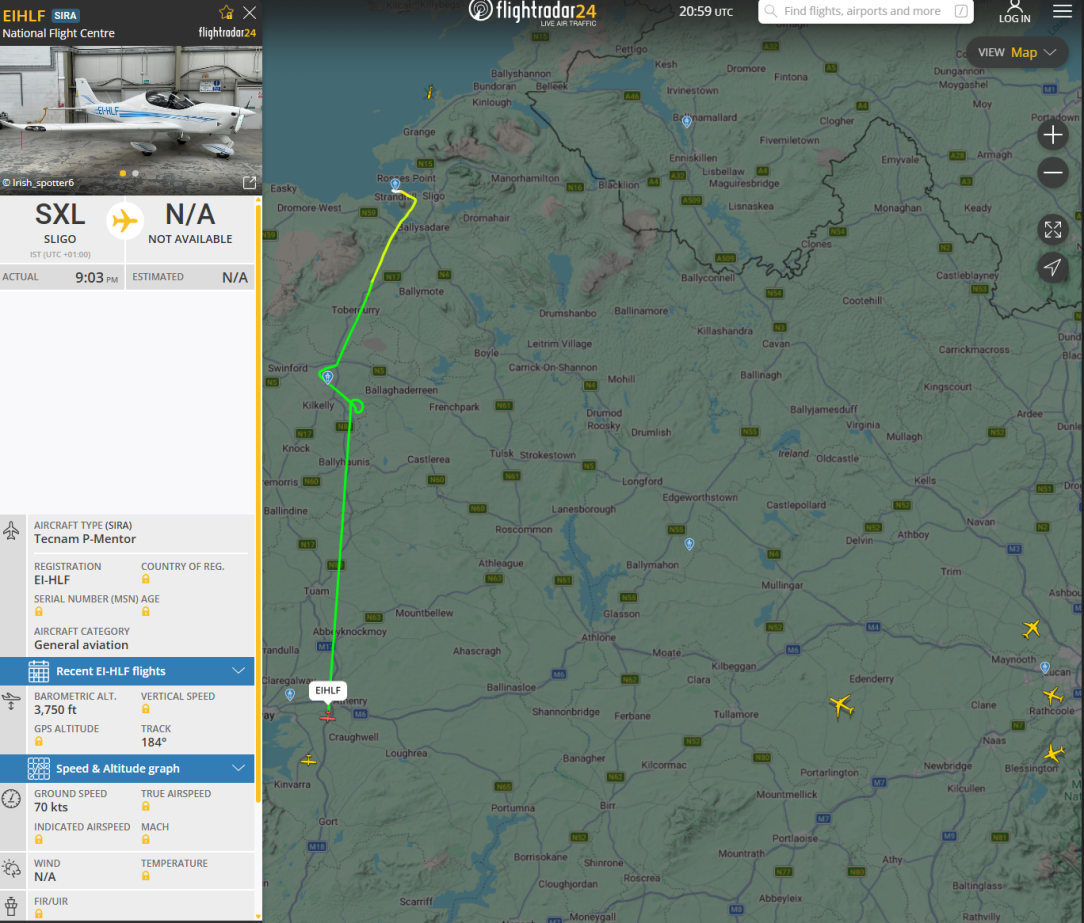
Task: Click the slash keyboard shortcut badge
Action: (961, 11)
